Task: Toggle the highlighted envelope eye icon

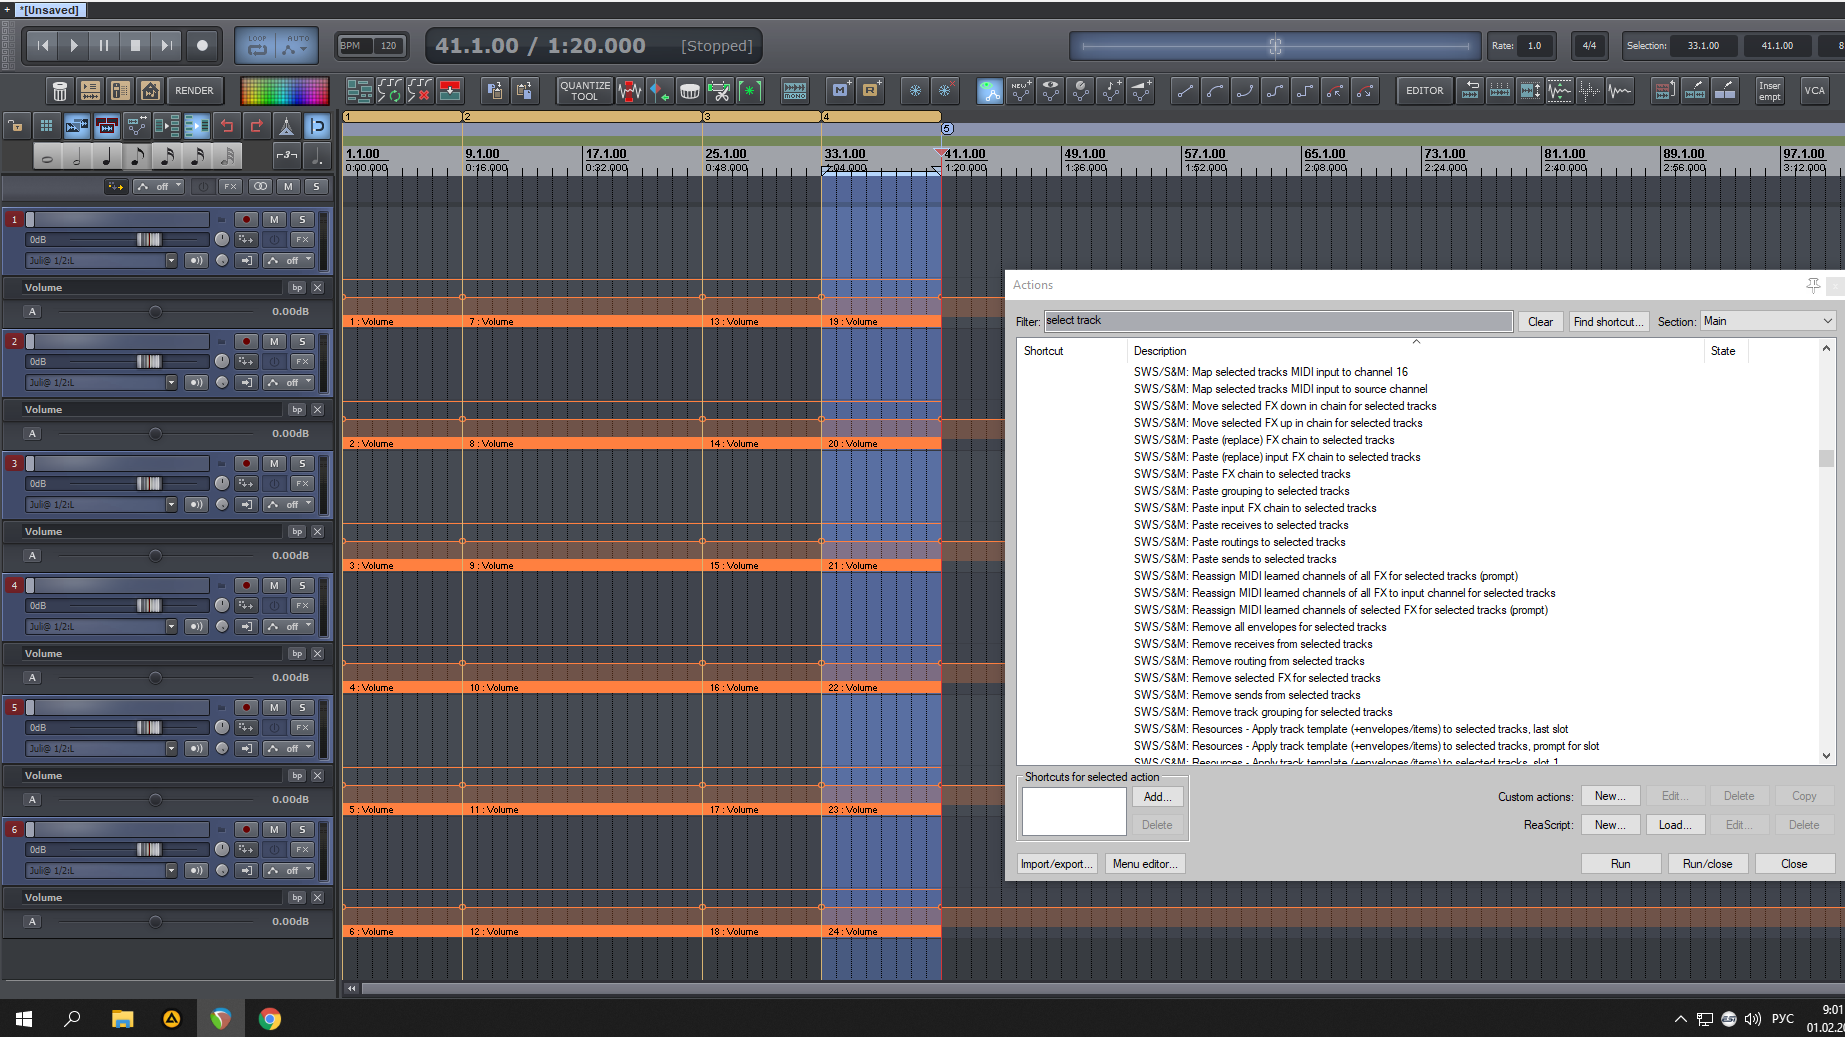Action: point(990,91)
